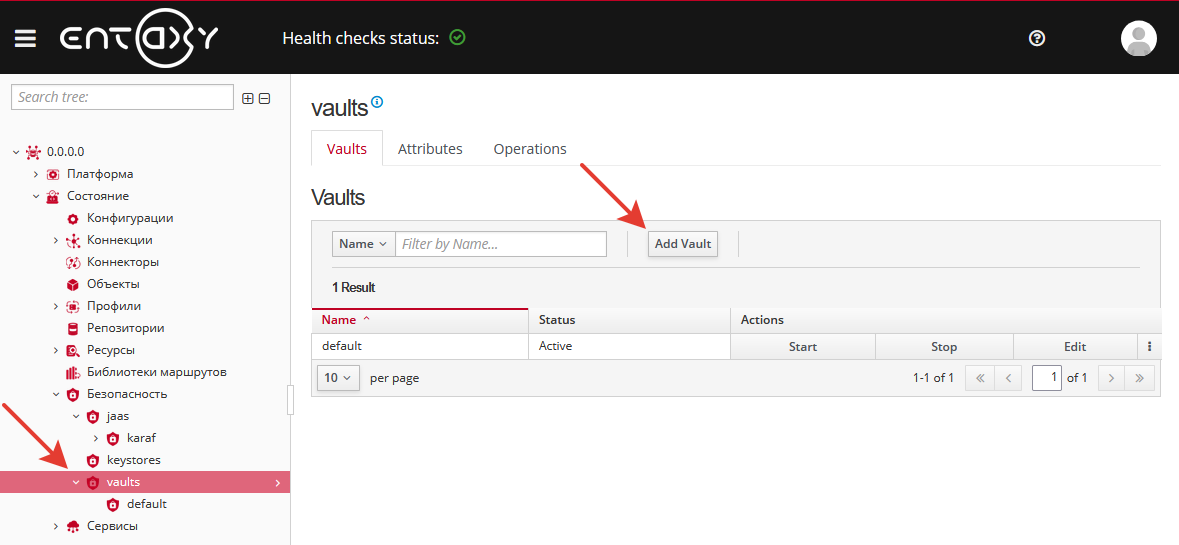Open the Name filter type dropdown
The image size is (1179, 545).
point(363,244)
